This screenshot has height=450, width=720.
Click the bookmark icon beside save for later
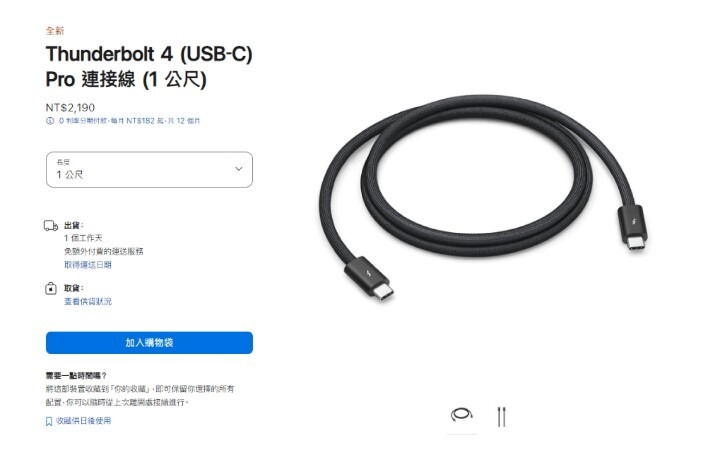tap(49, 421)
